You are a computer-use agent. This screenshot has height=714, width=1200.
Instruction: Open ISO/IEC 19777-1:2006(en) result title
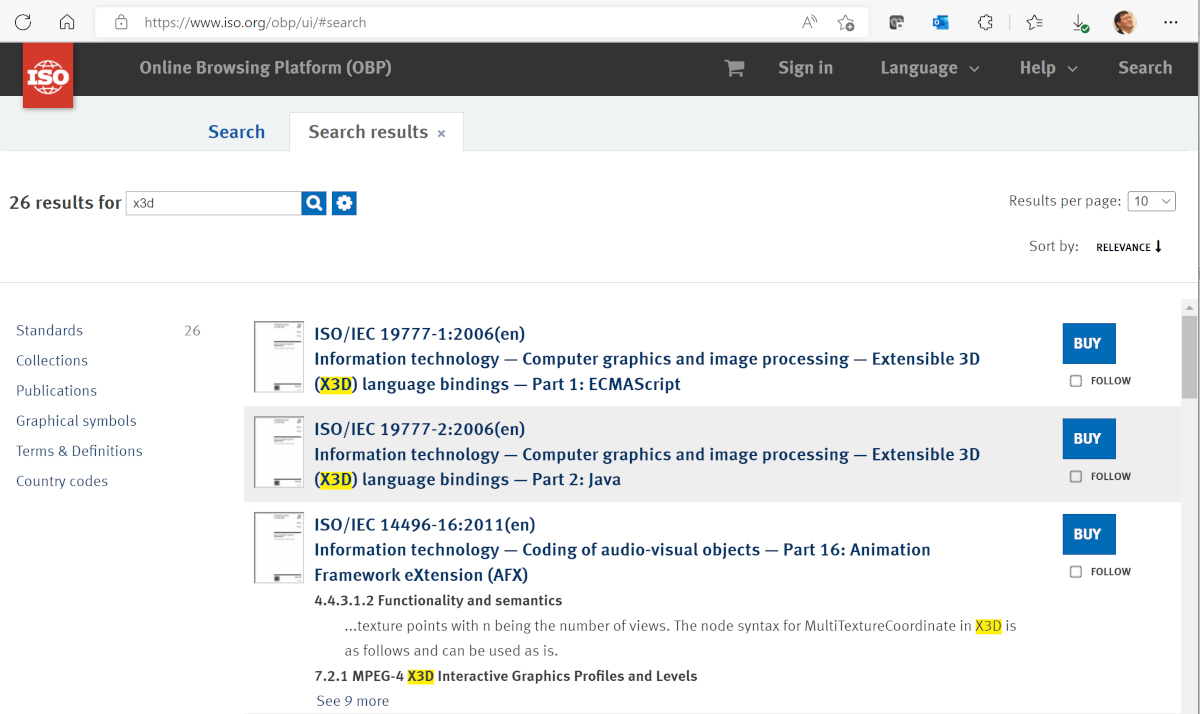tap(420, 334)
